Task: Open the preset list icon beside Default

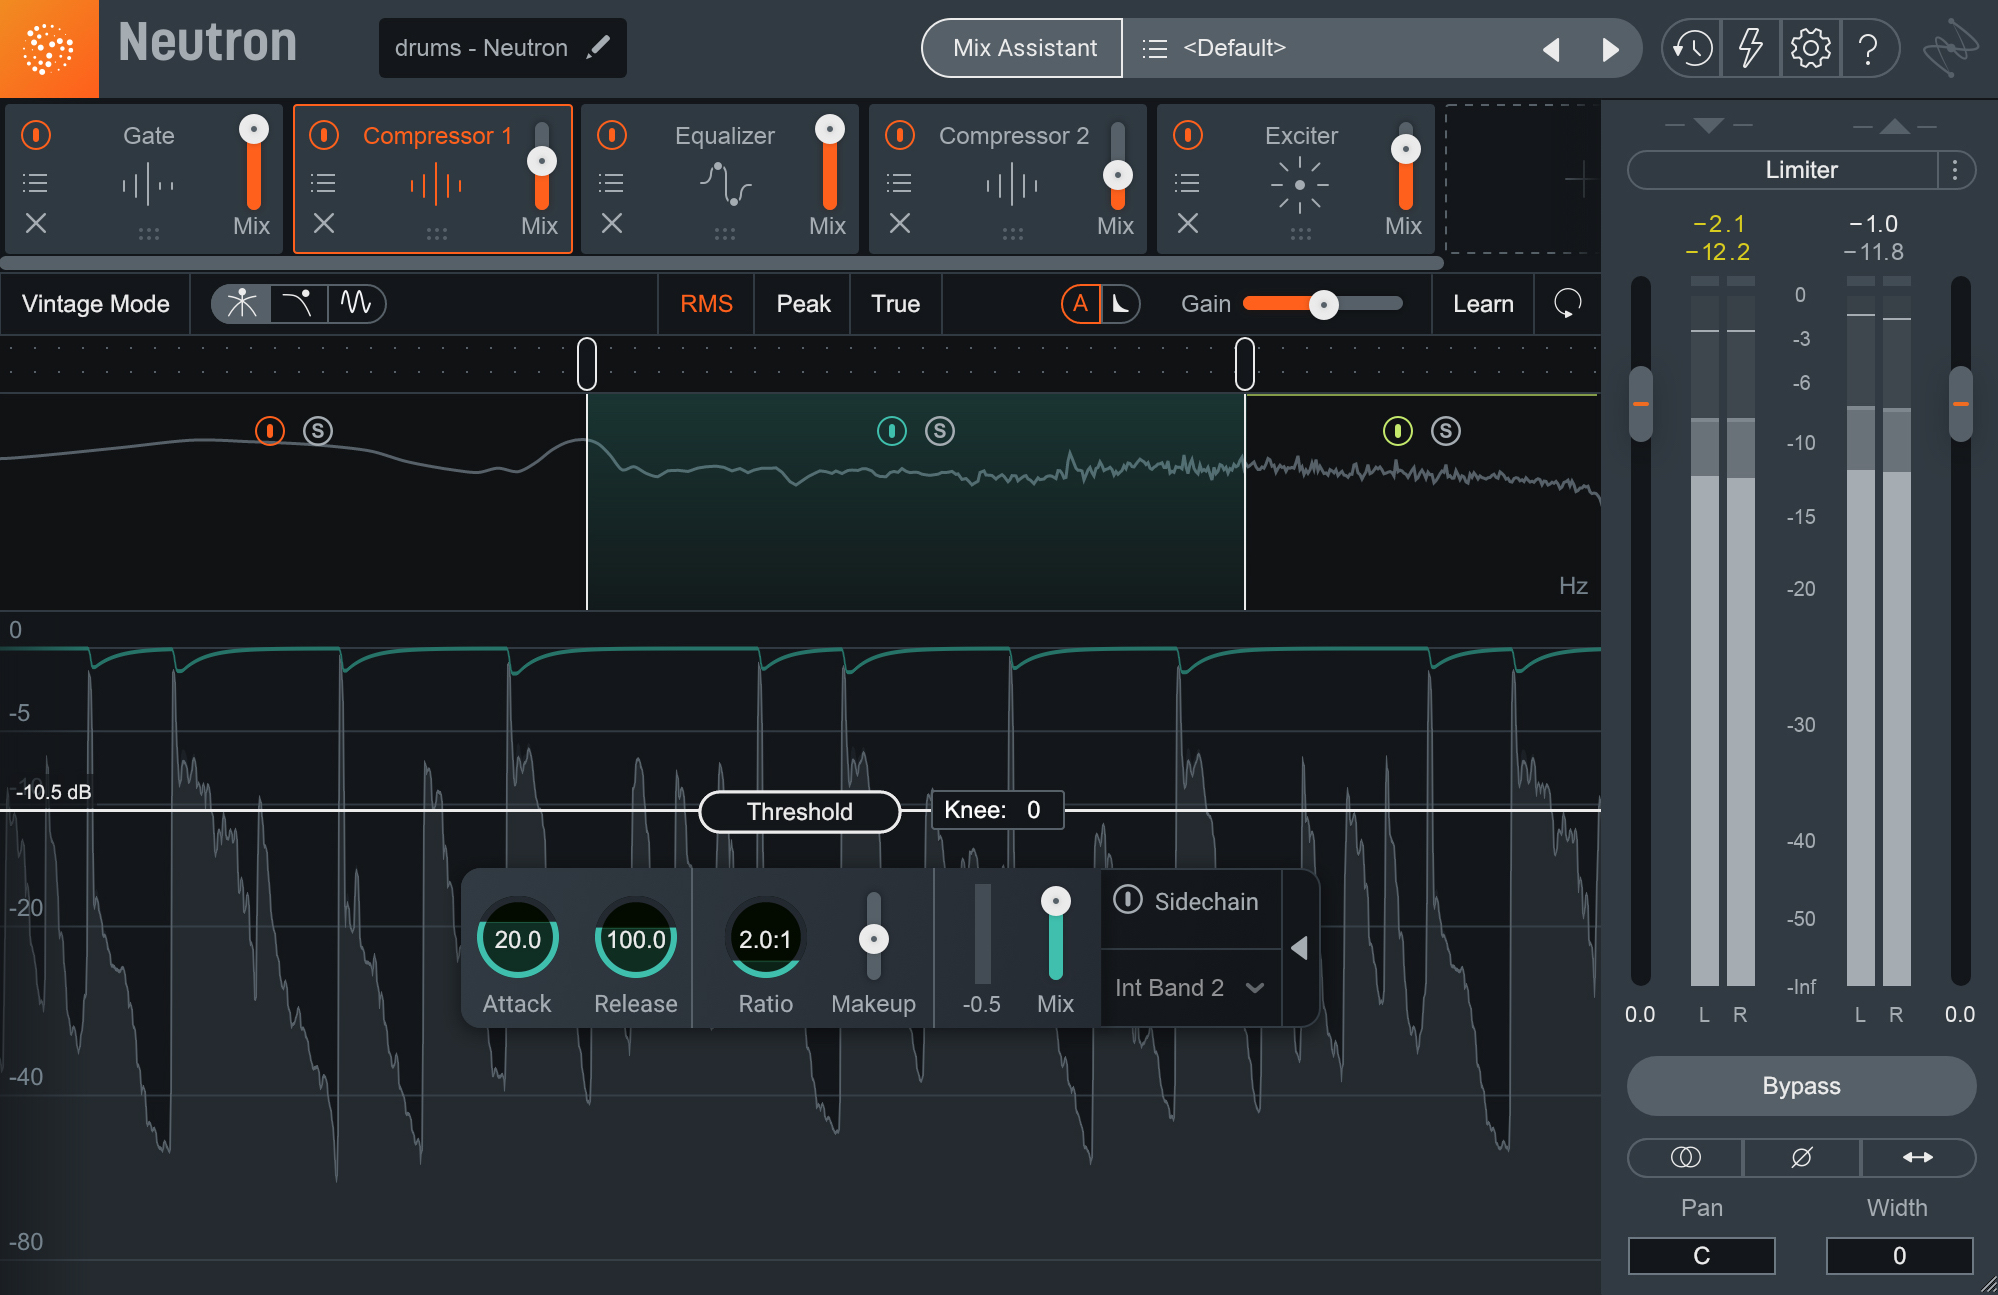Action: click(x=1154, y=48)
